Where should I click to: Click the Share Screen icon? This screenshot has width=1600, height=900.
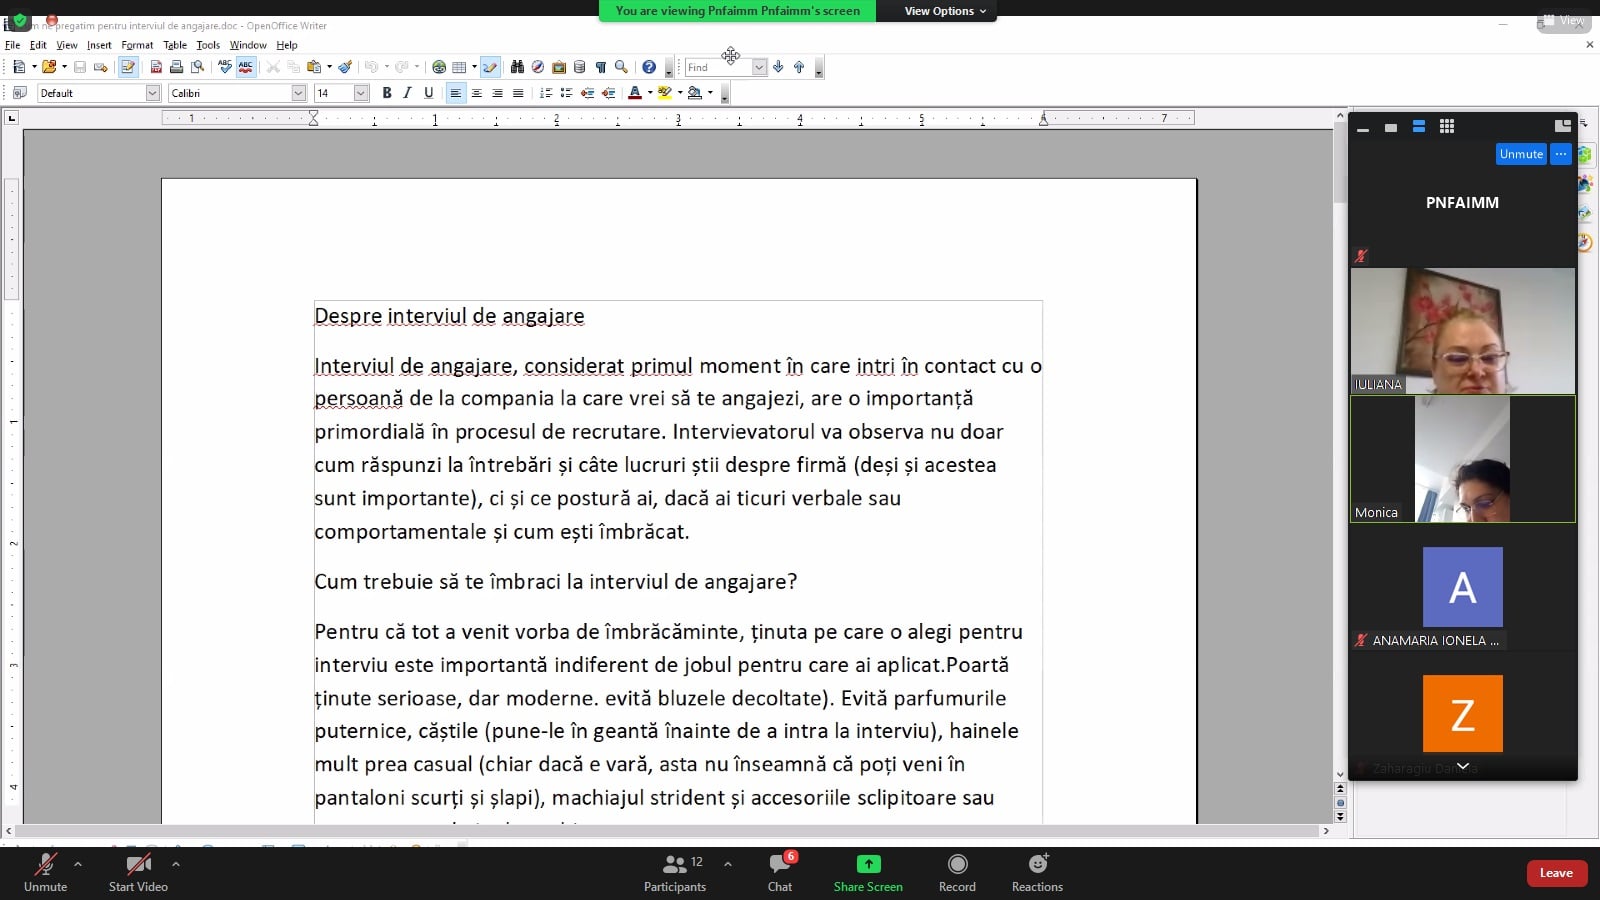[x=868, y=864]
